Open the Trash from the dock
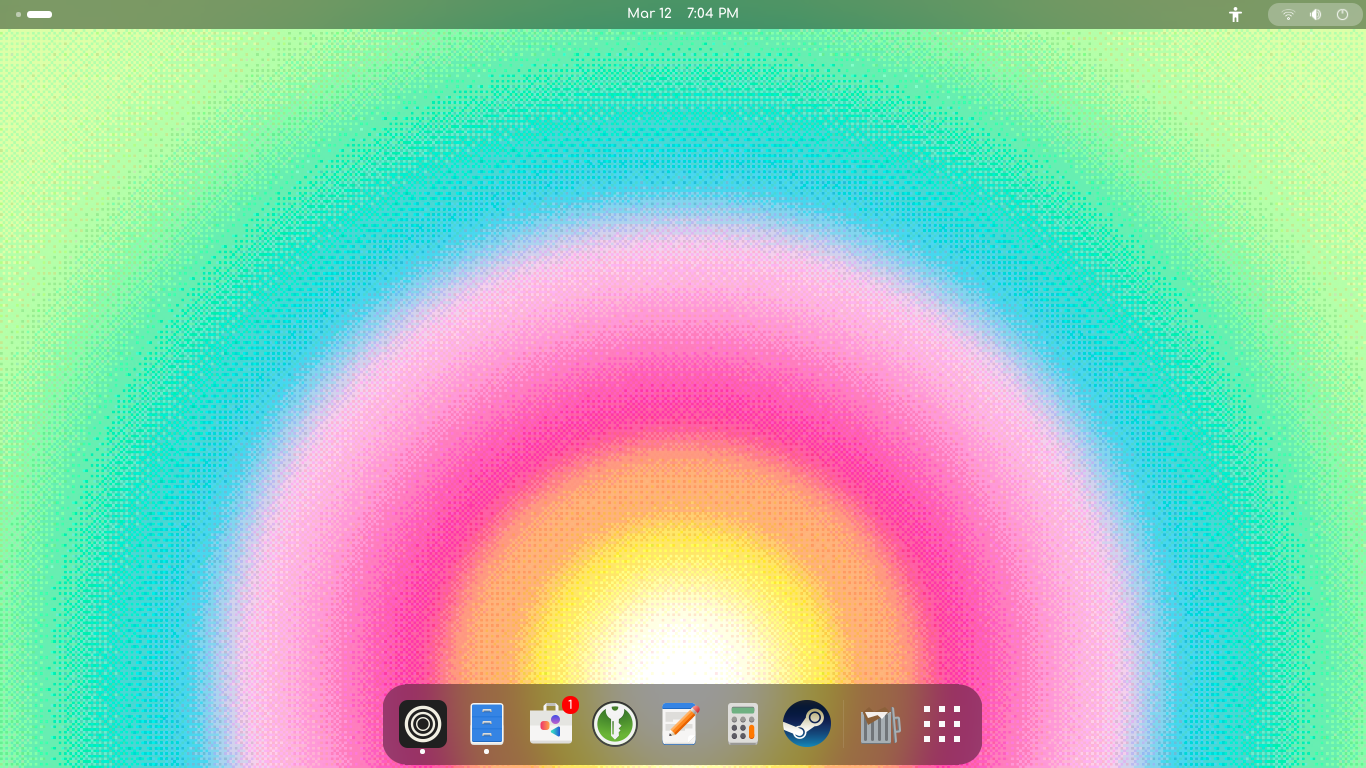Image resolution: width=1366 pixels, height=768 pixels. pyautogui.click(x=879, y=723)
